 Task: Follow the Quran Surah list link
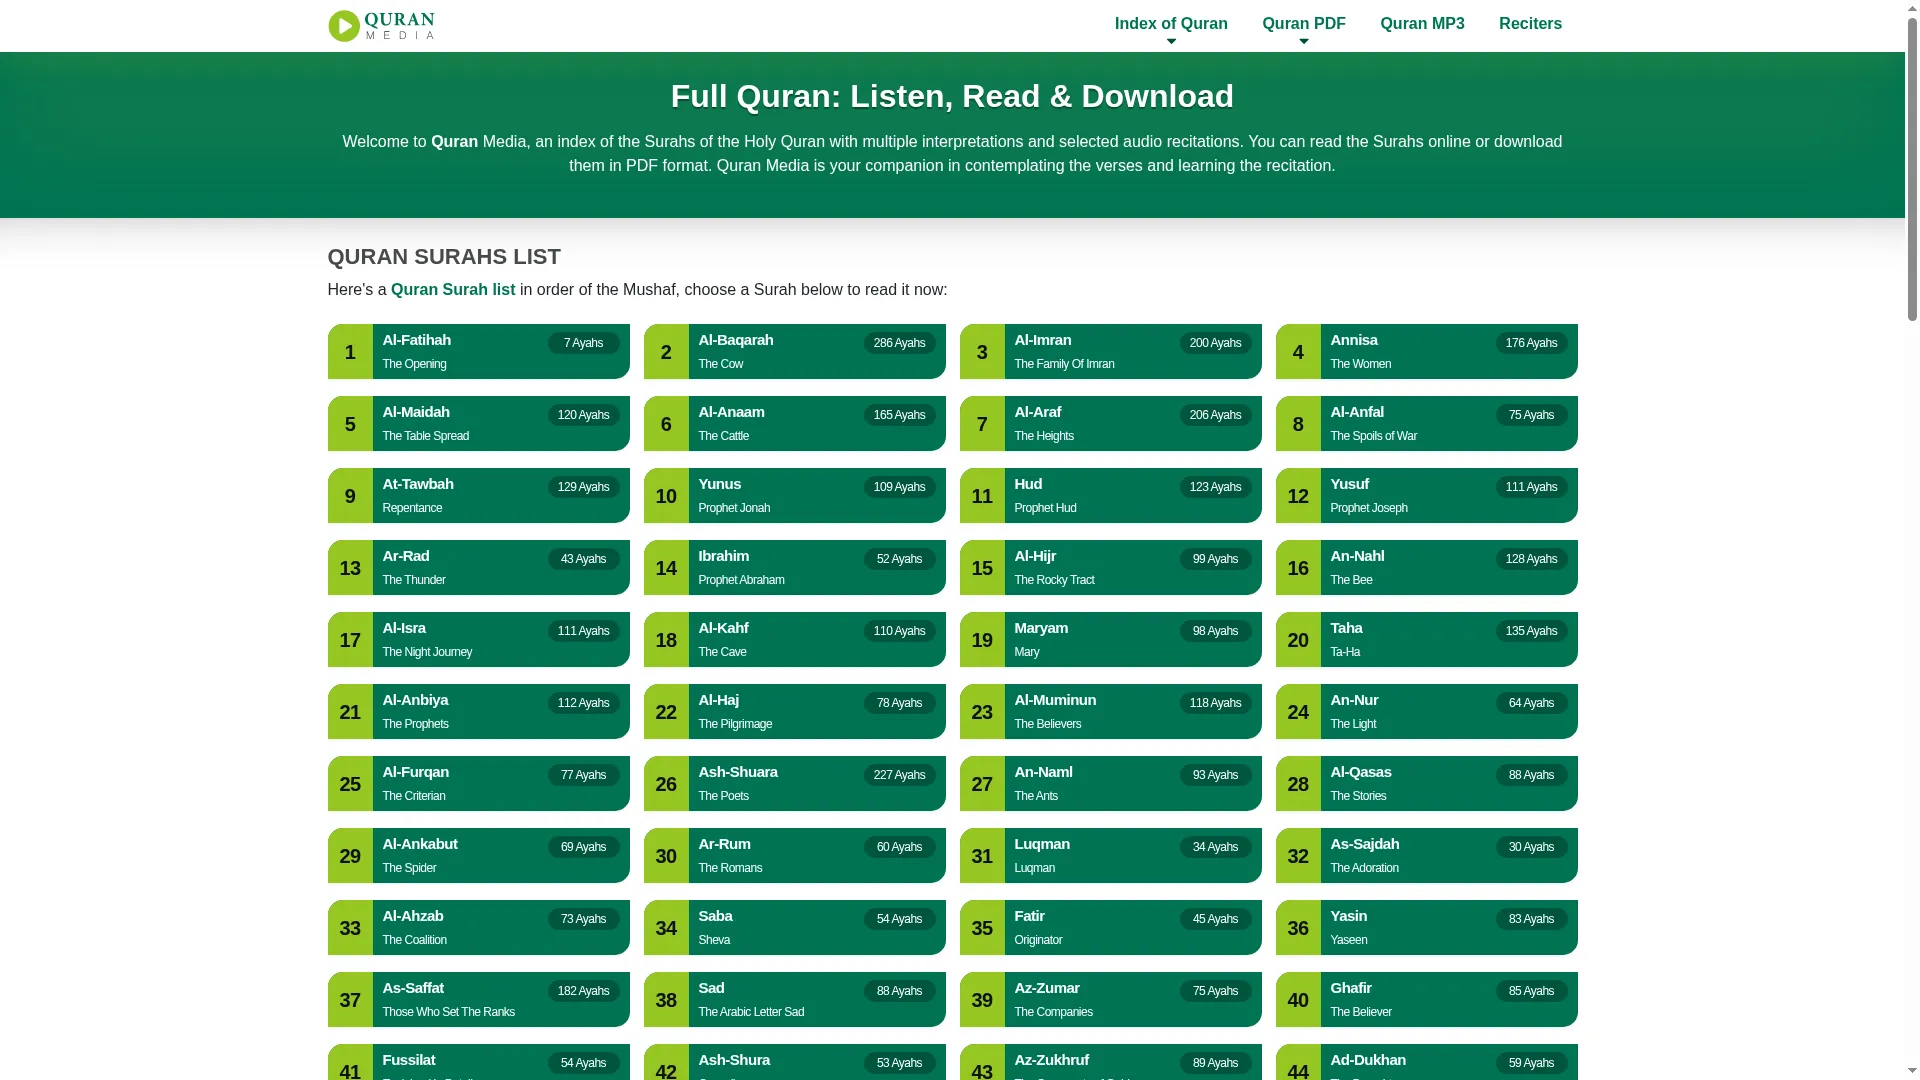pyautogui.click(x=453, y=289)
